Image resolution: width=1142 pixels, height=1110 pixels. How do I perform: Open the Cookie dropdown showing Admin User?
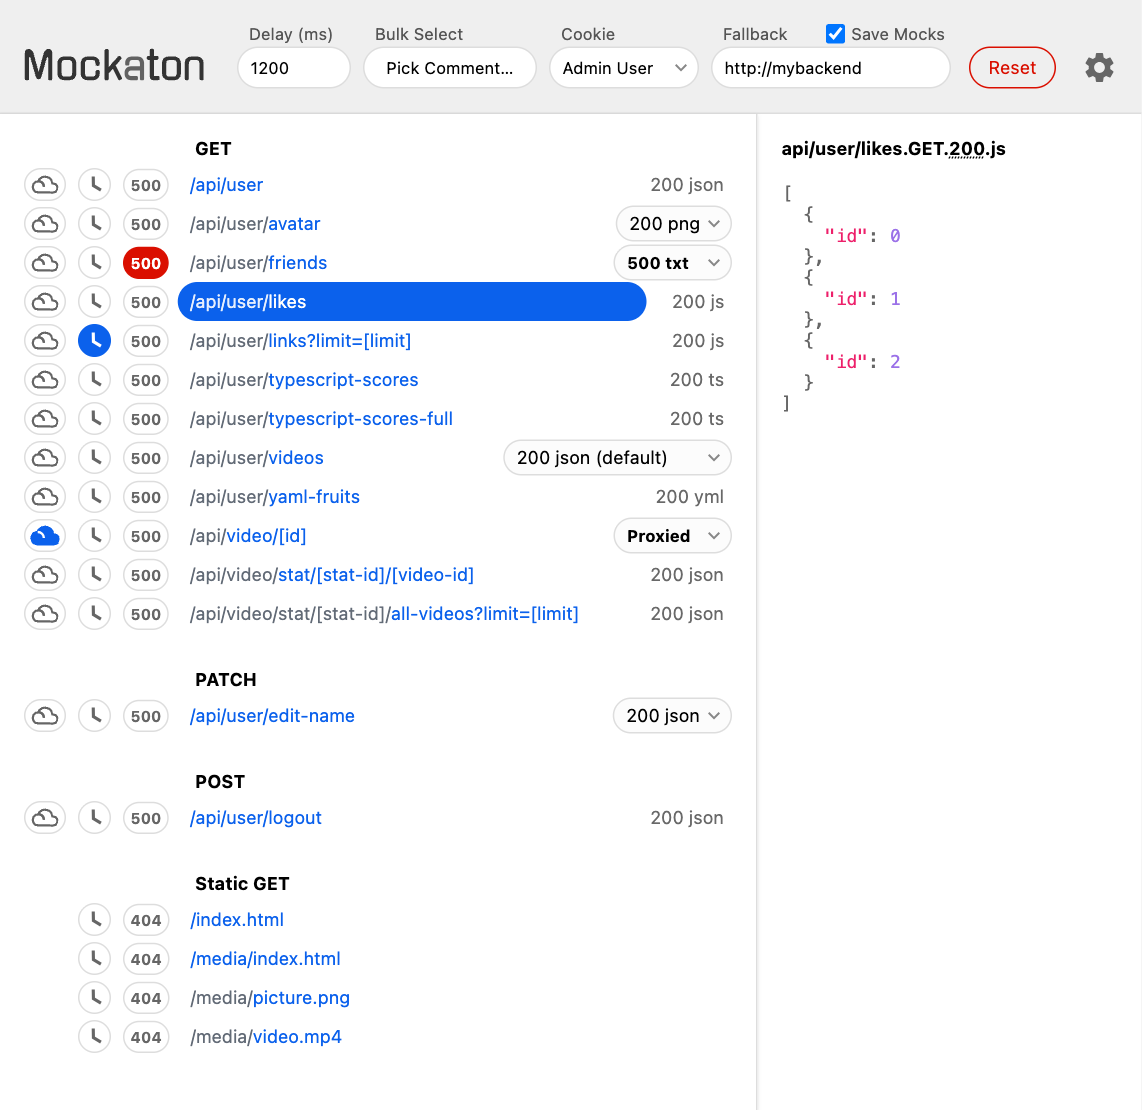coord(624,67)
